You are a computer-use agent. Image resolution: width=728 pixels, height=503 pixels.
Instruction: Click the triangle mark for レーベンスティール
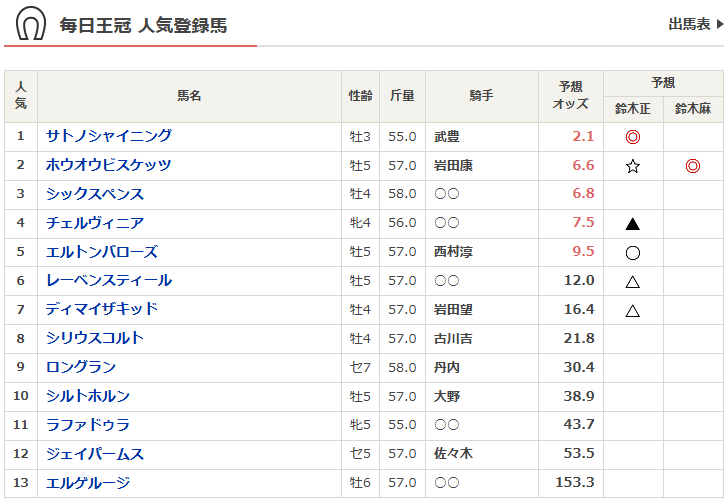tap(632, 282)
